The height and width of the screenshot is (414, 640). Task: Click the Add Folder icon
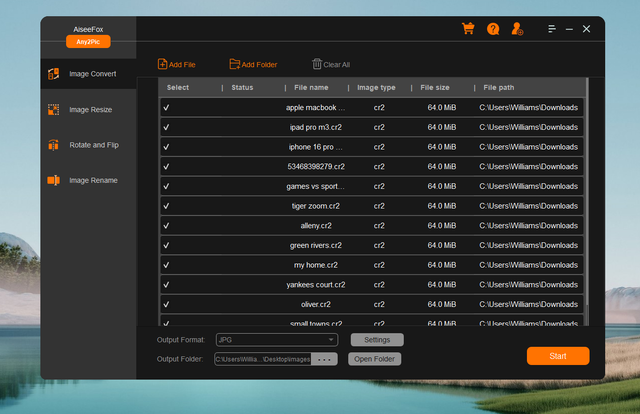[x=235, y=64]
